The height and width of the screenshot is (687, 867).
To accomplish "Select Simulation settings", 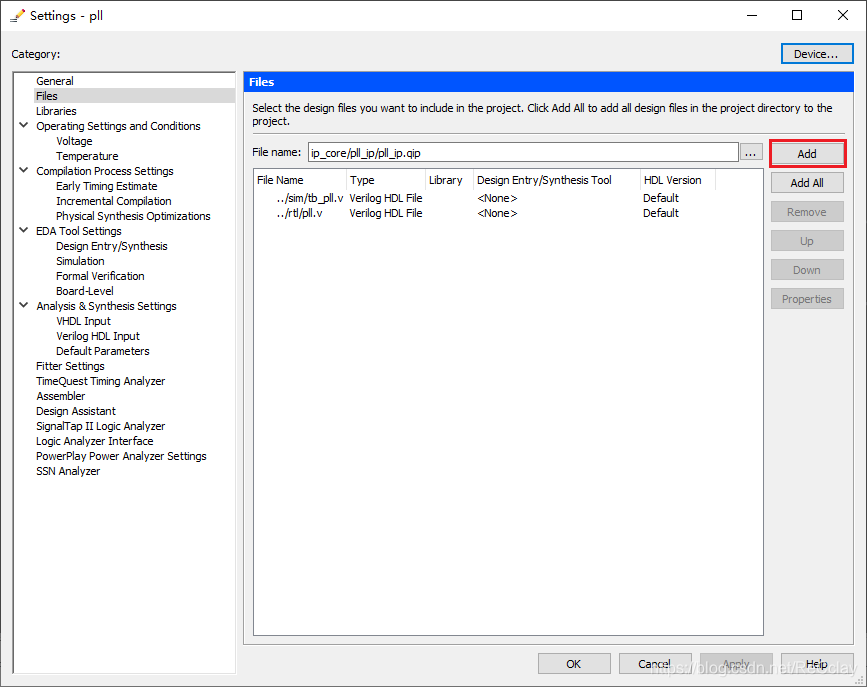I will click(x=80, y=261).
